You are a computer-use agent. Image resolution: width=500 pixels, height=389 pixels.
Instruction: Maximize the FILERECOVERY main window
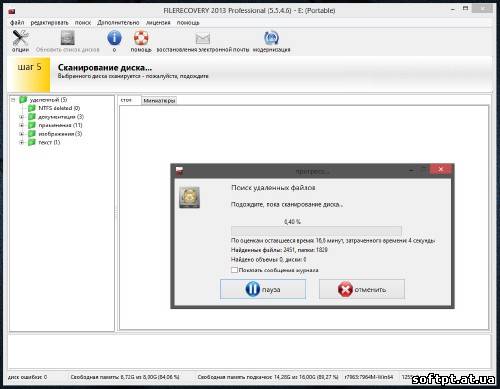[x=466, y=9]
